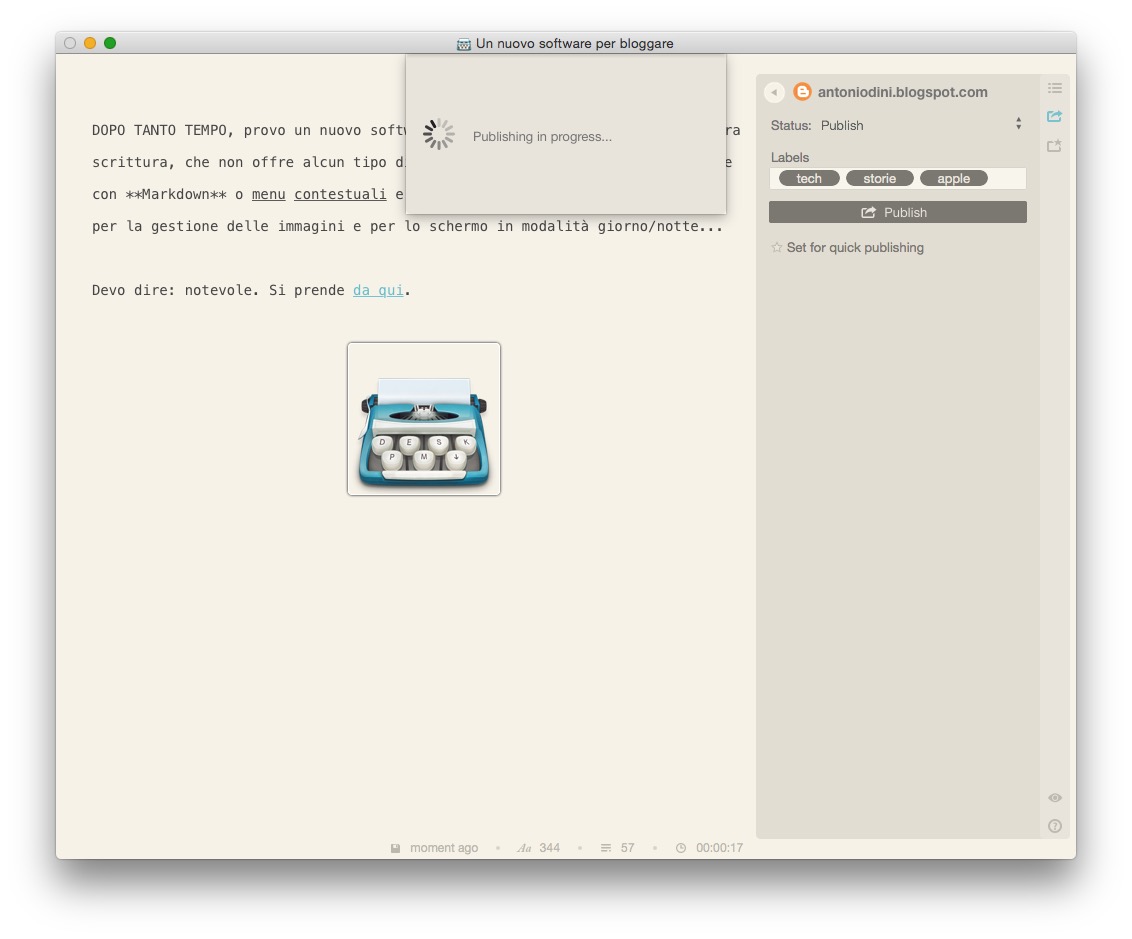Click the 344 character count value

[549, 848]
